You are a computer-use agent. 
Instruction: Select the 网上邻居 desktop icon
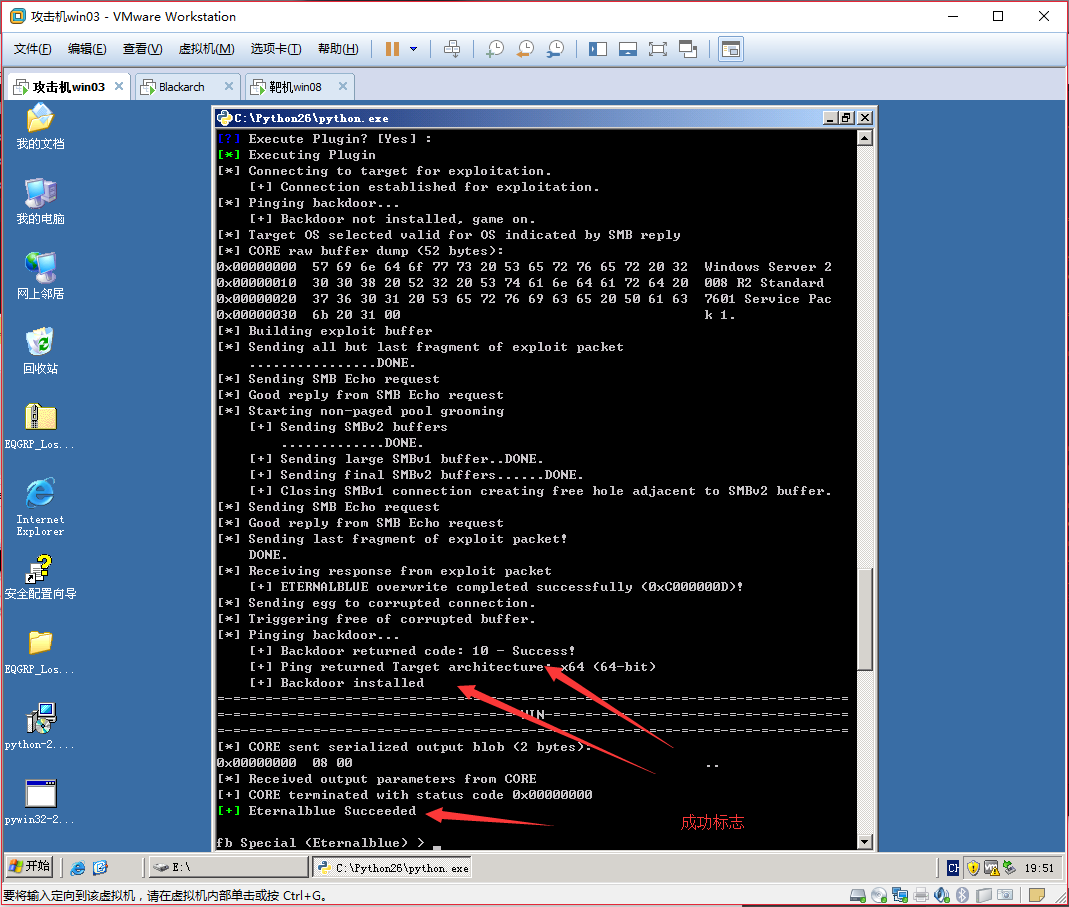pos(40,276)
